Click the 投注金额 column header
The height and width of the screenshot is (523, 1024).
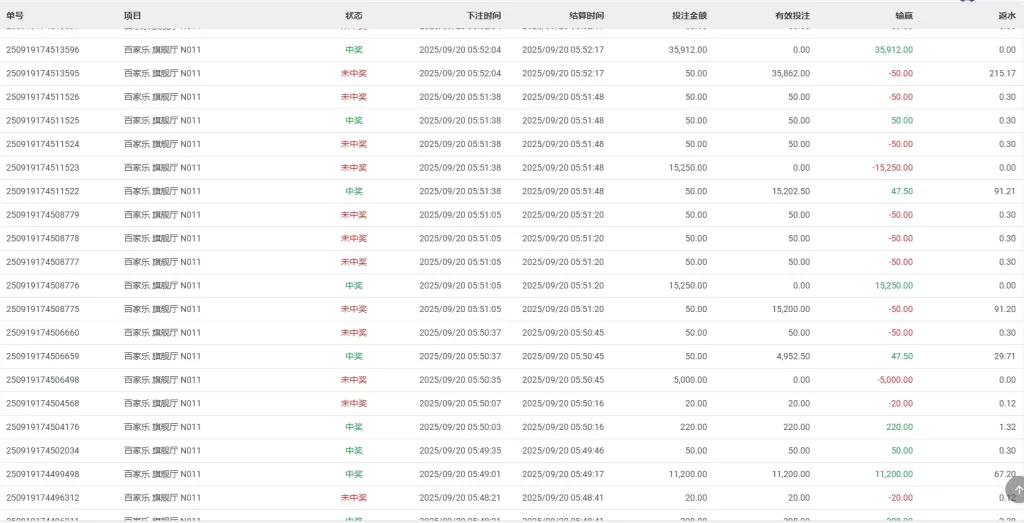click(689, 16)
